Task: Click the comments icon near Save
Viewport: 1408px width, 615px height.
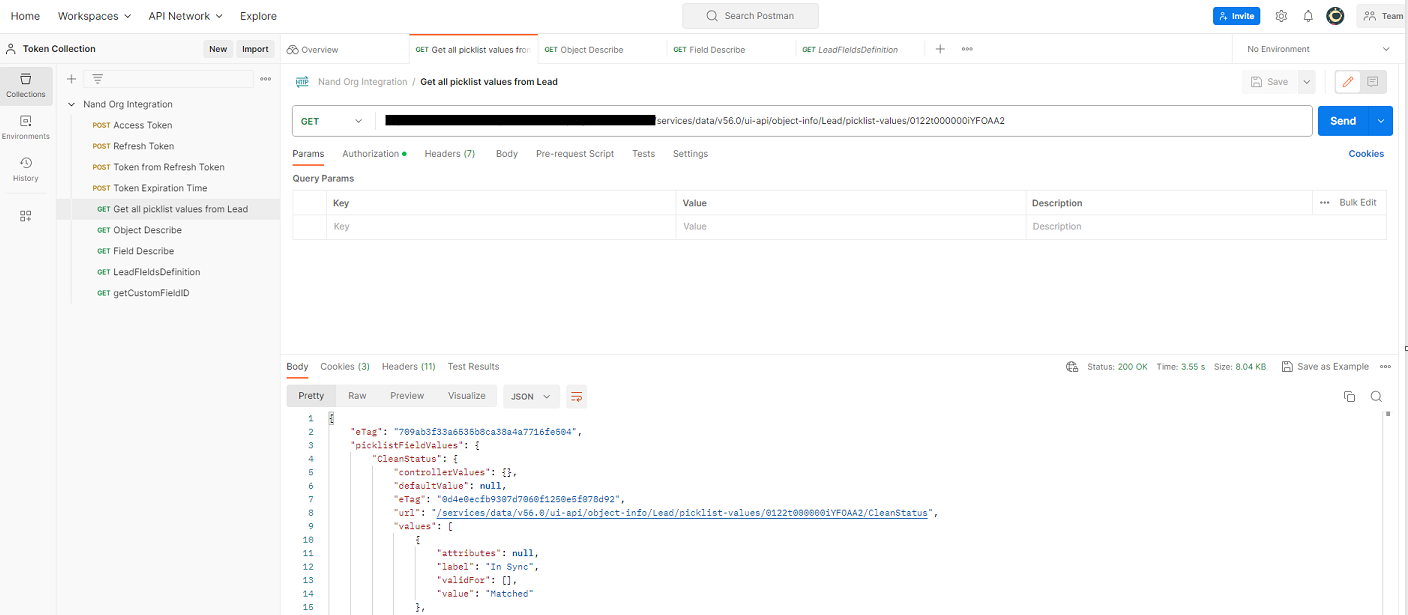Action: 1372,82
